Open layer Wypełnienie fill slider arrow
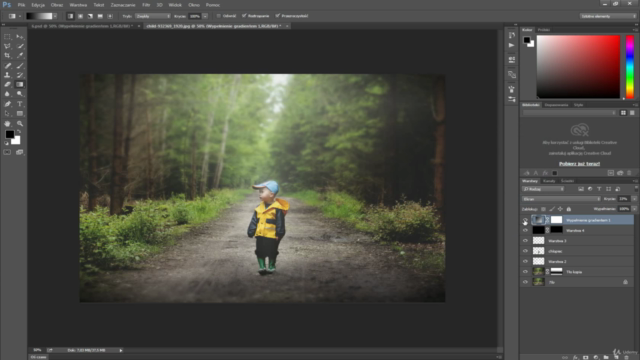This screenshot has height=360, width=640. [x=634, y=209]
